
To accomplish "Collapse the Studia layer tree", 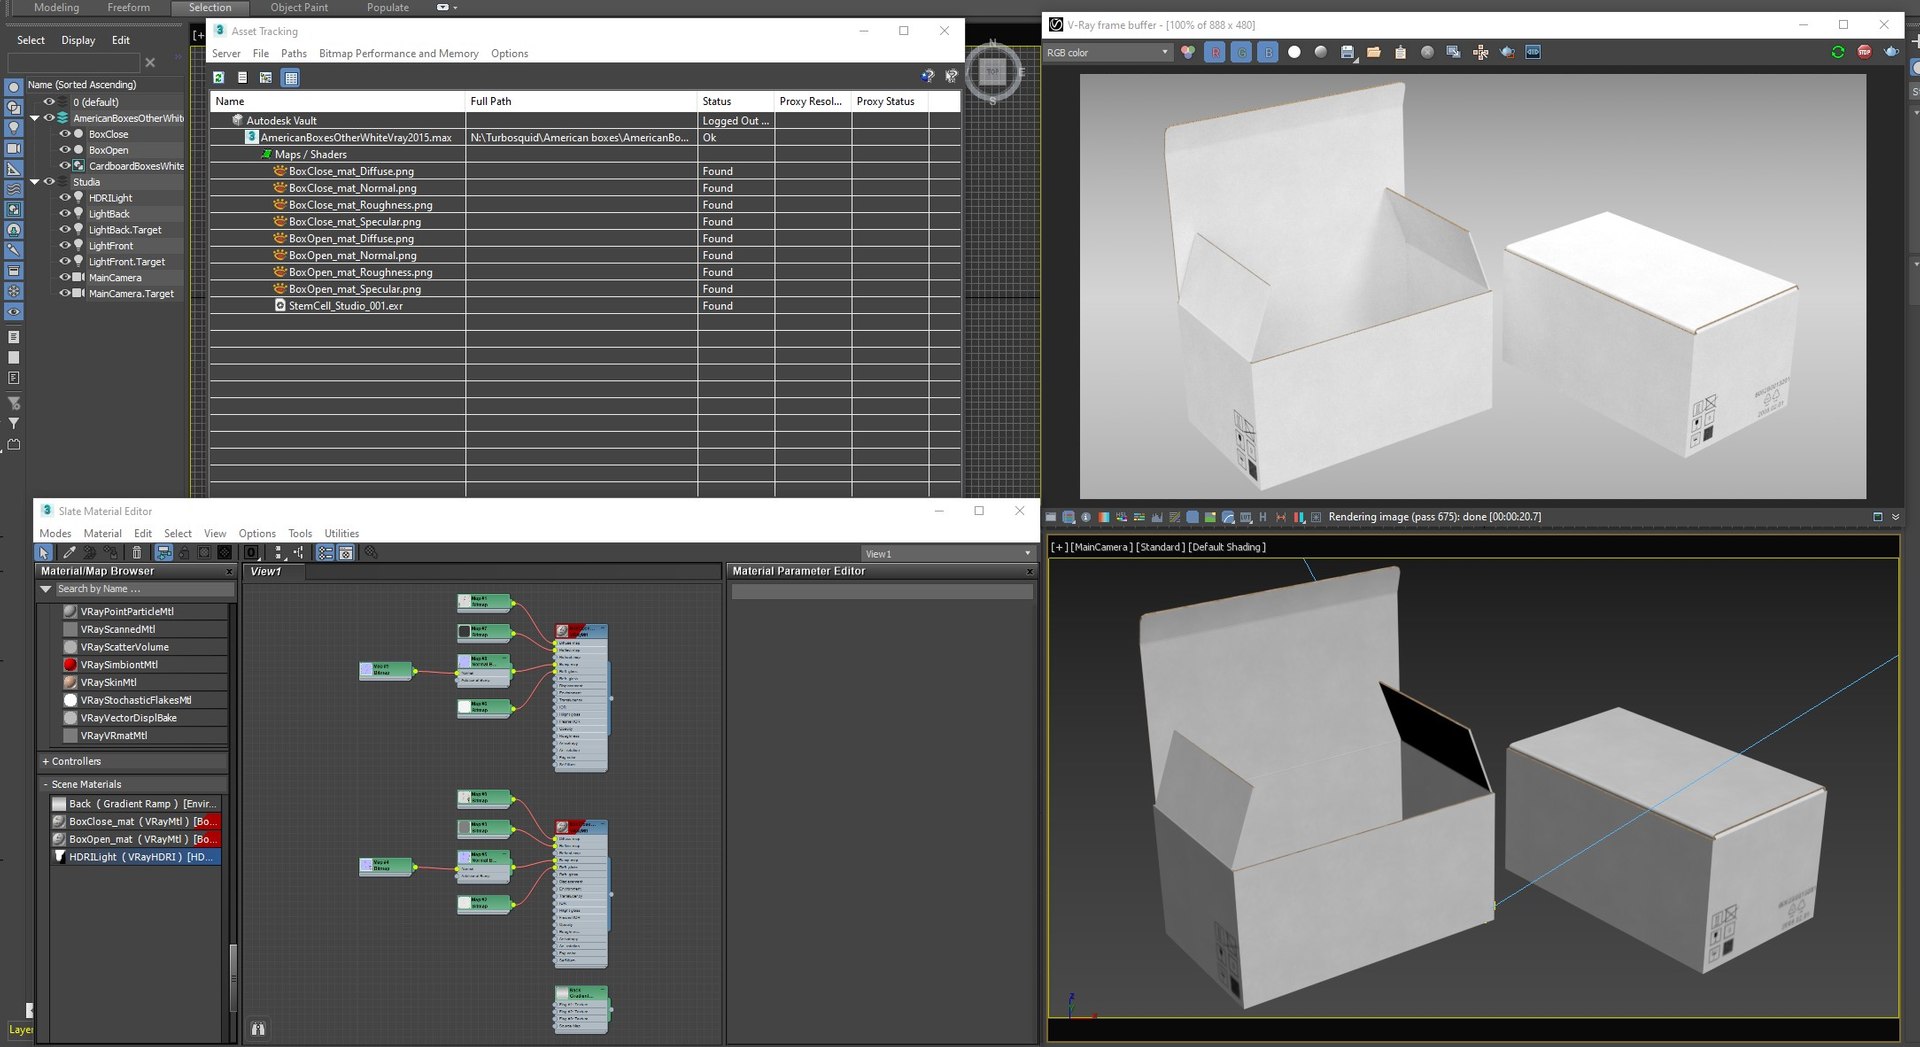I will 35,182.
